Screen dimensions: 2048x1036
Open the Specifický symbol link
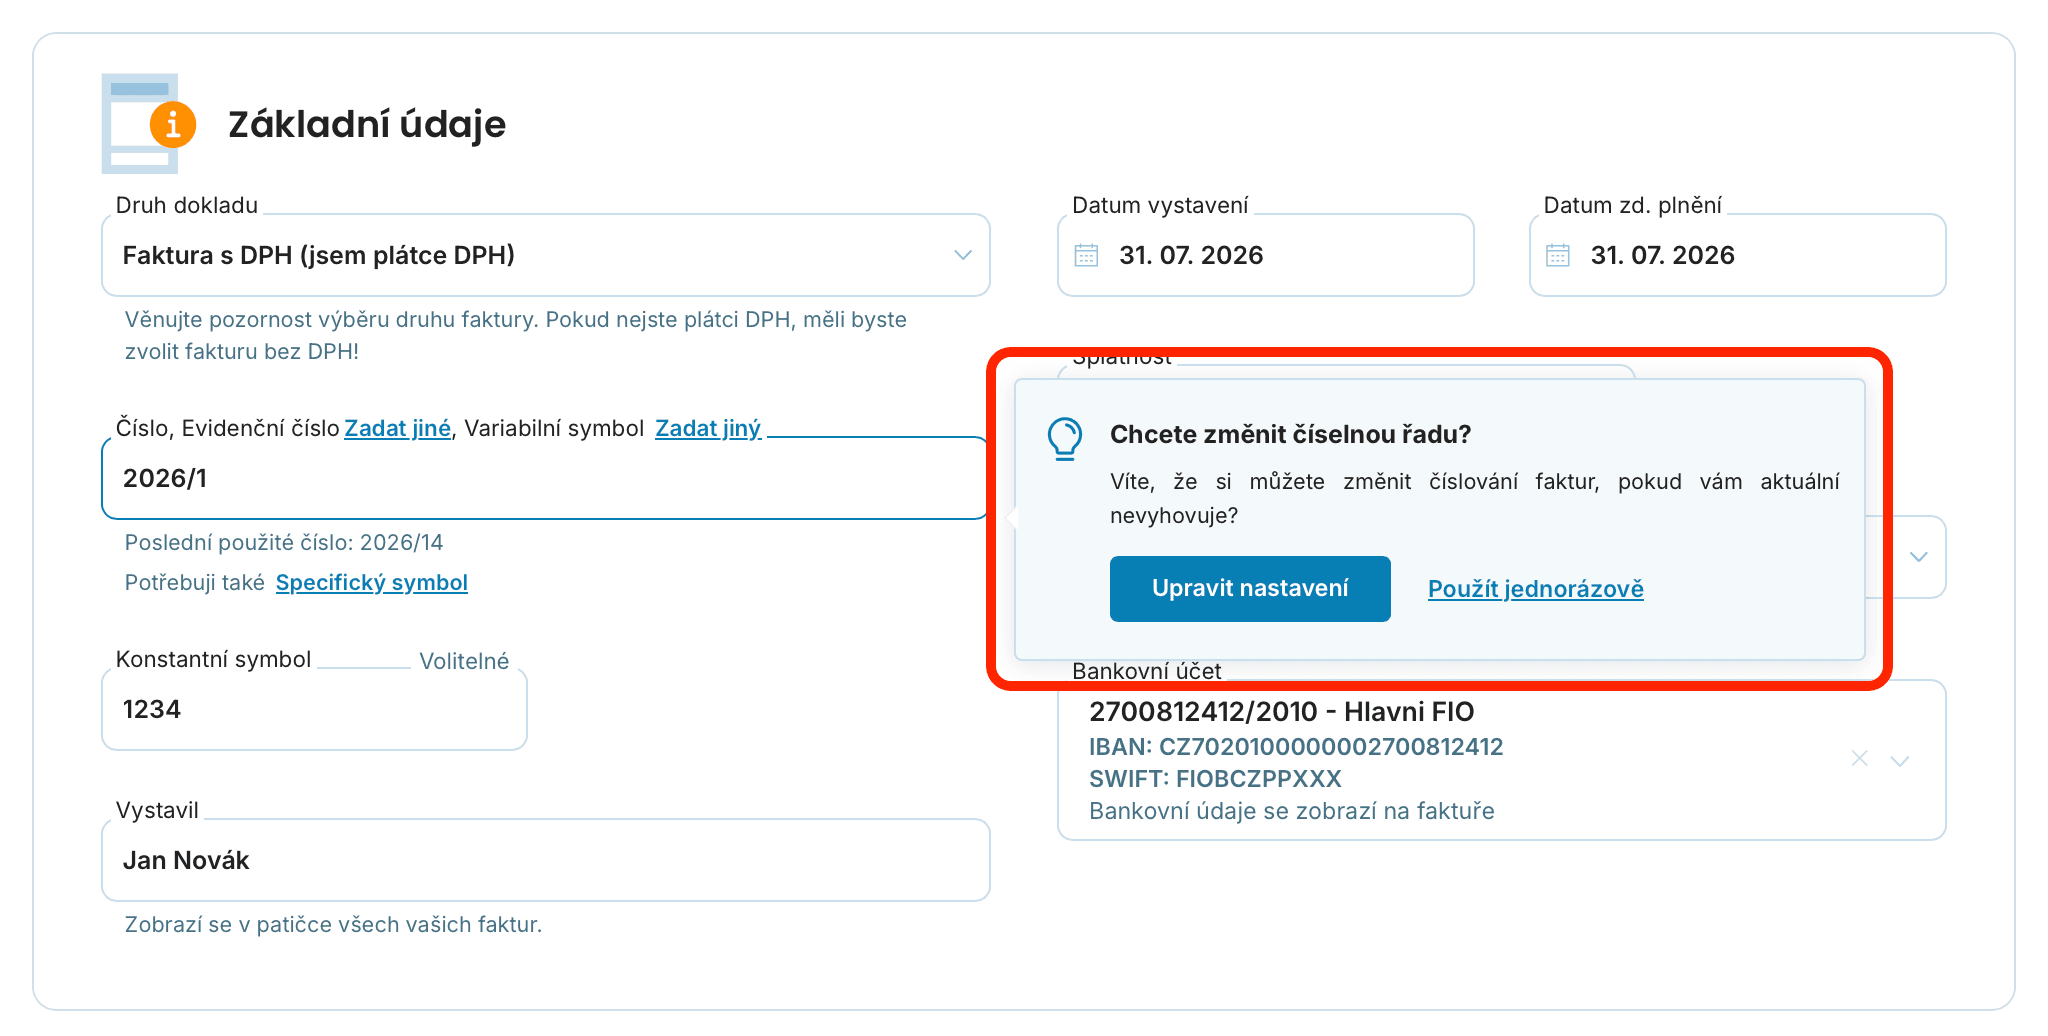tap(372, 583)
